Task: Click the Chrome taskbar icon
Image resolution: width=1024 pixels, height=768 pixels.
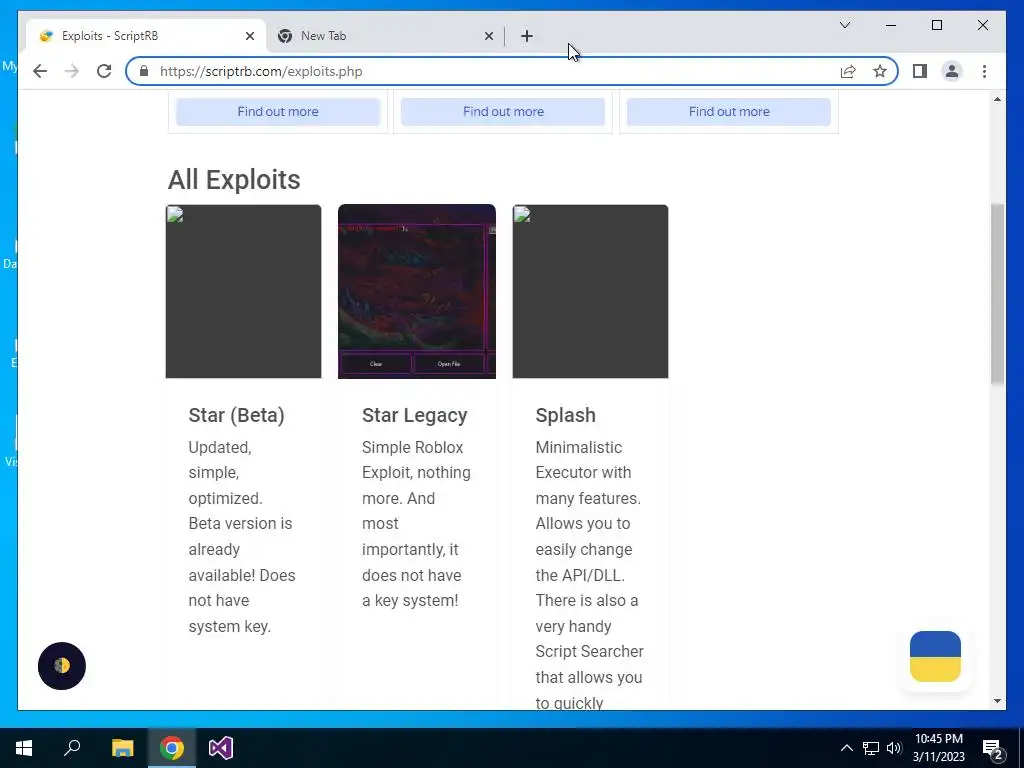Action: (172, 748)
